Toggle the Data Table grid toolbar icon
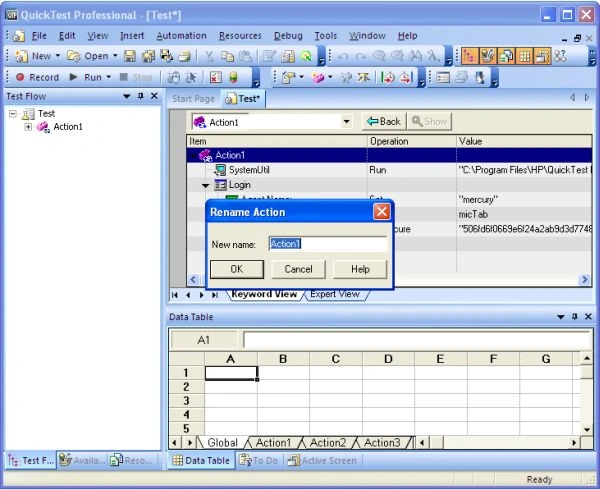The image size is (600, 490). 525,56
